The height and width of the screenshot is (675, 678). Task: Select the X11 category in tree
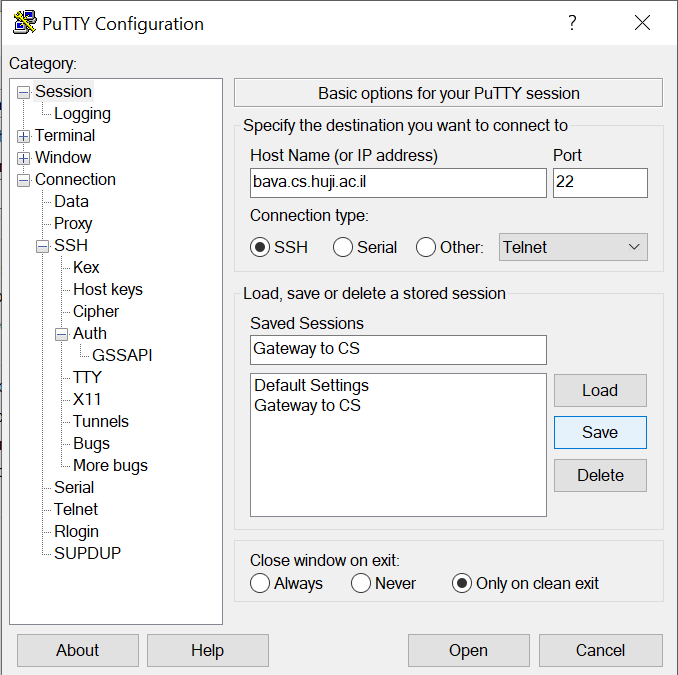pos(87,399)
